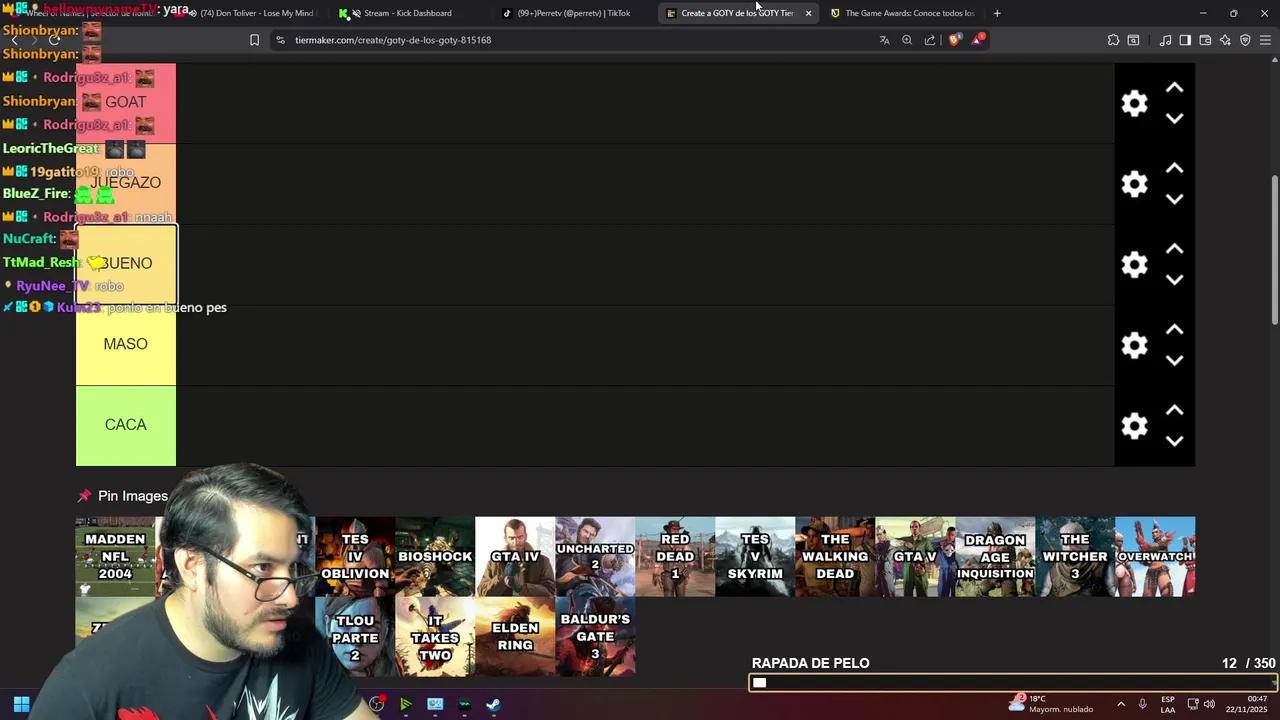Screen dimensions: 1280x720
Task: Select the Red Dead 1 image
Action: (x=675, y=556)
